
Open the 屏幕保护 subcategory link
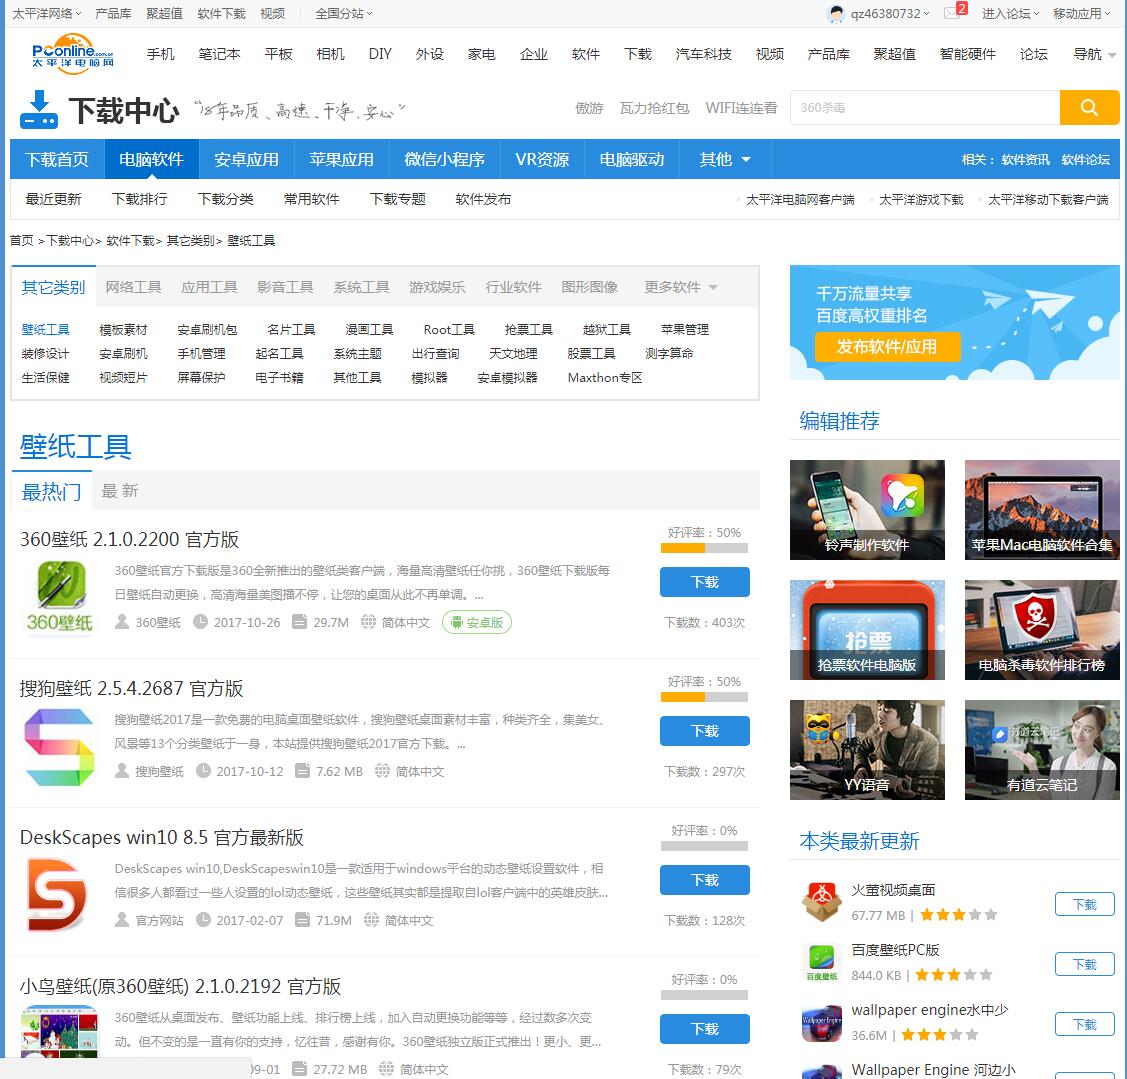(201, 377)
